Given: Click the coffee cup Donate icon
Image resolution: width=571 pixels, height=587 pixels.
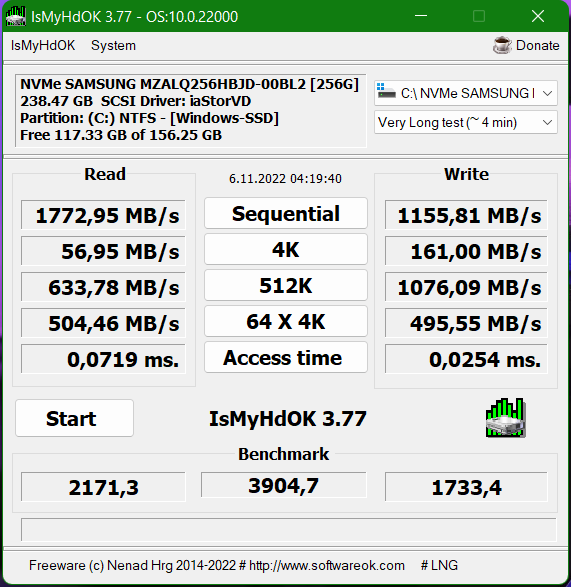Looking at the screenshot, I should coord(502,45).
